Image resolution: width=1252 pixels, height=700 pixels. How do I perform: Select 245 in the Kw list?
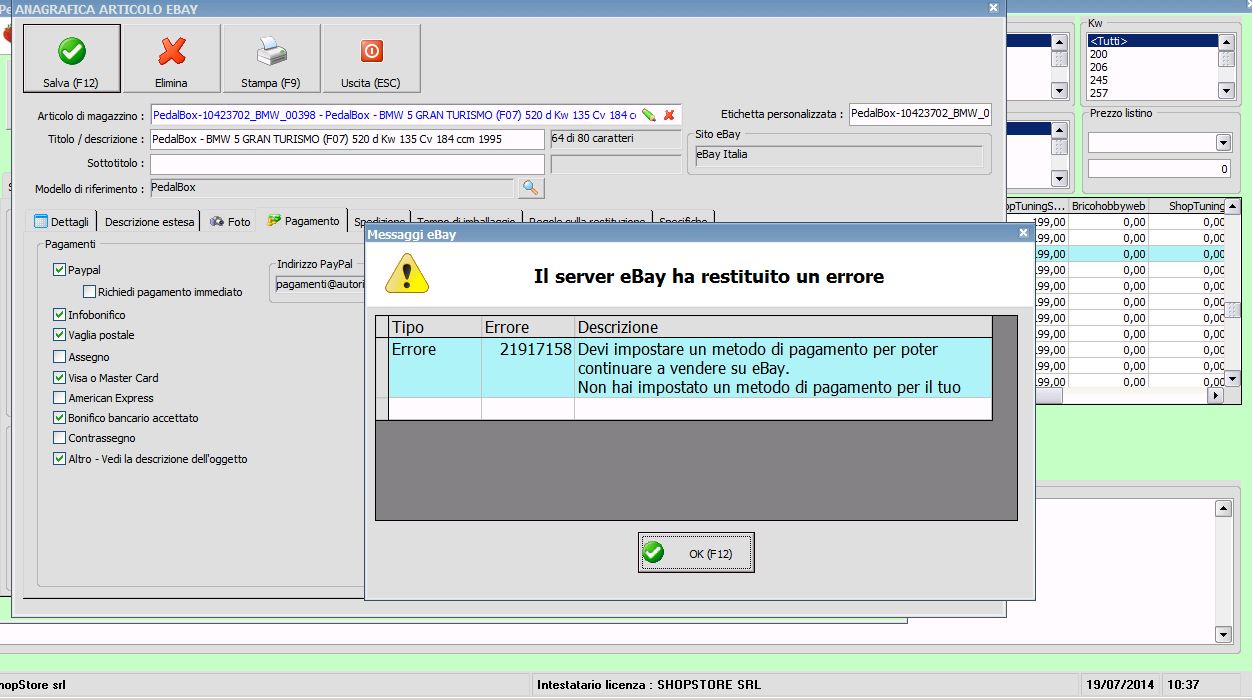pos(1152,80)
